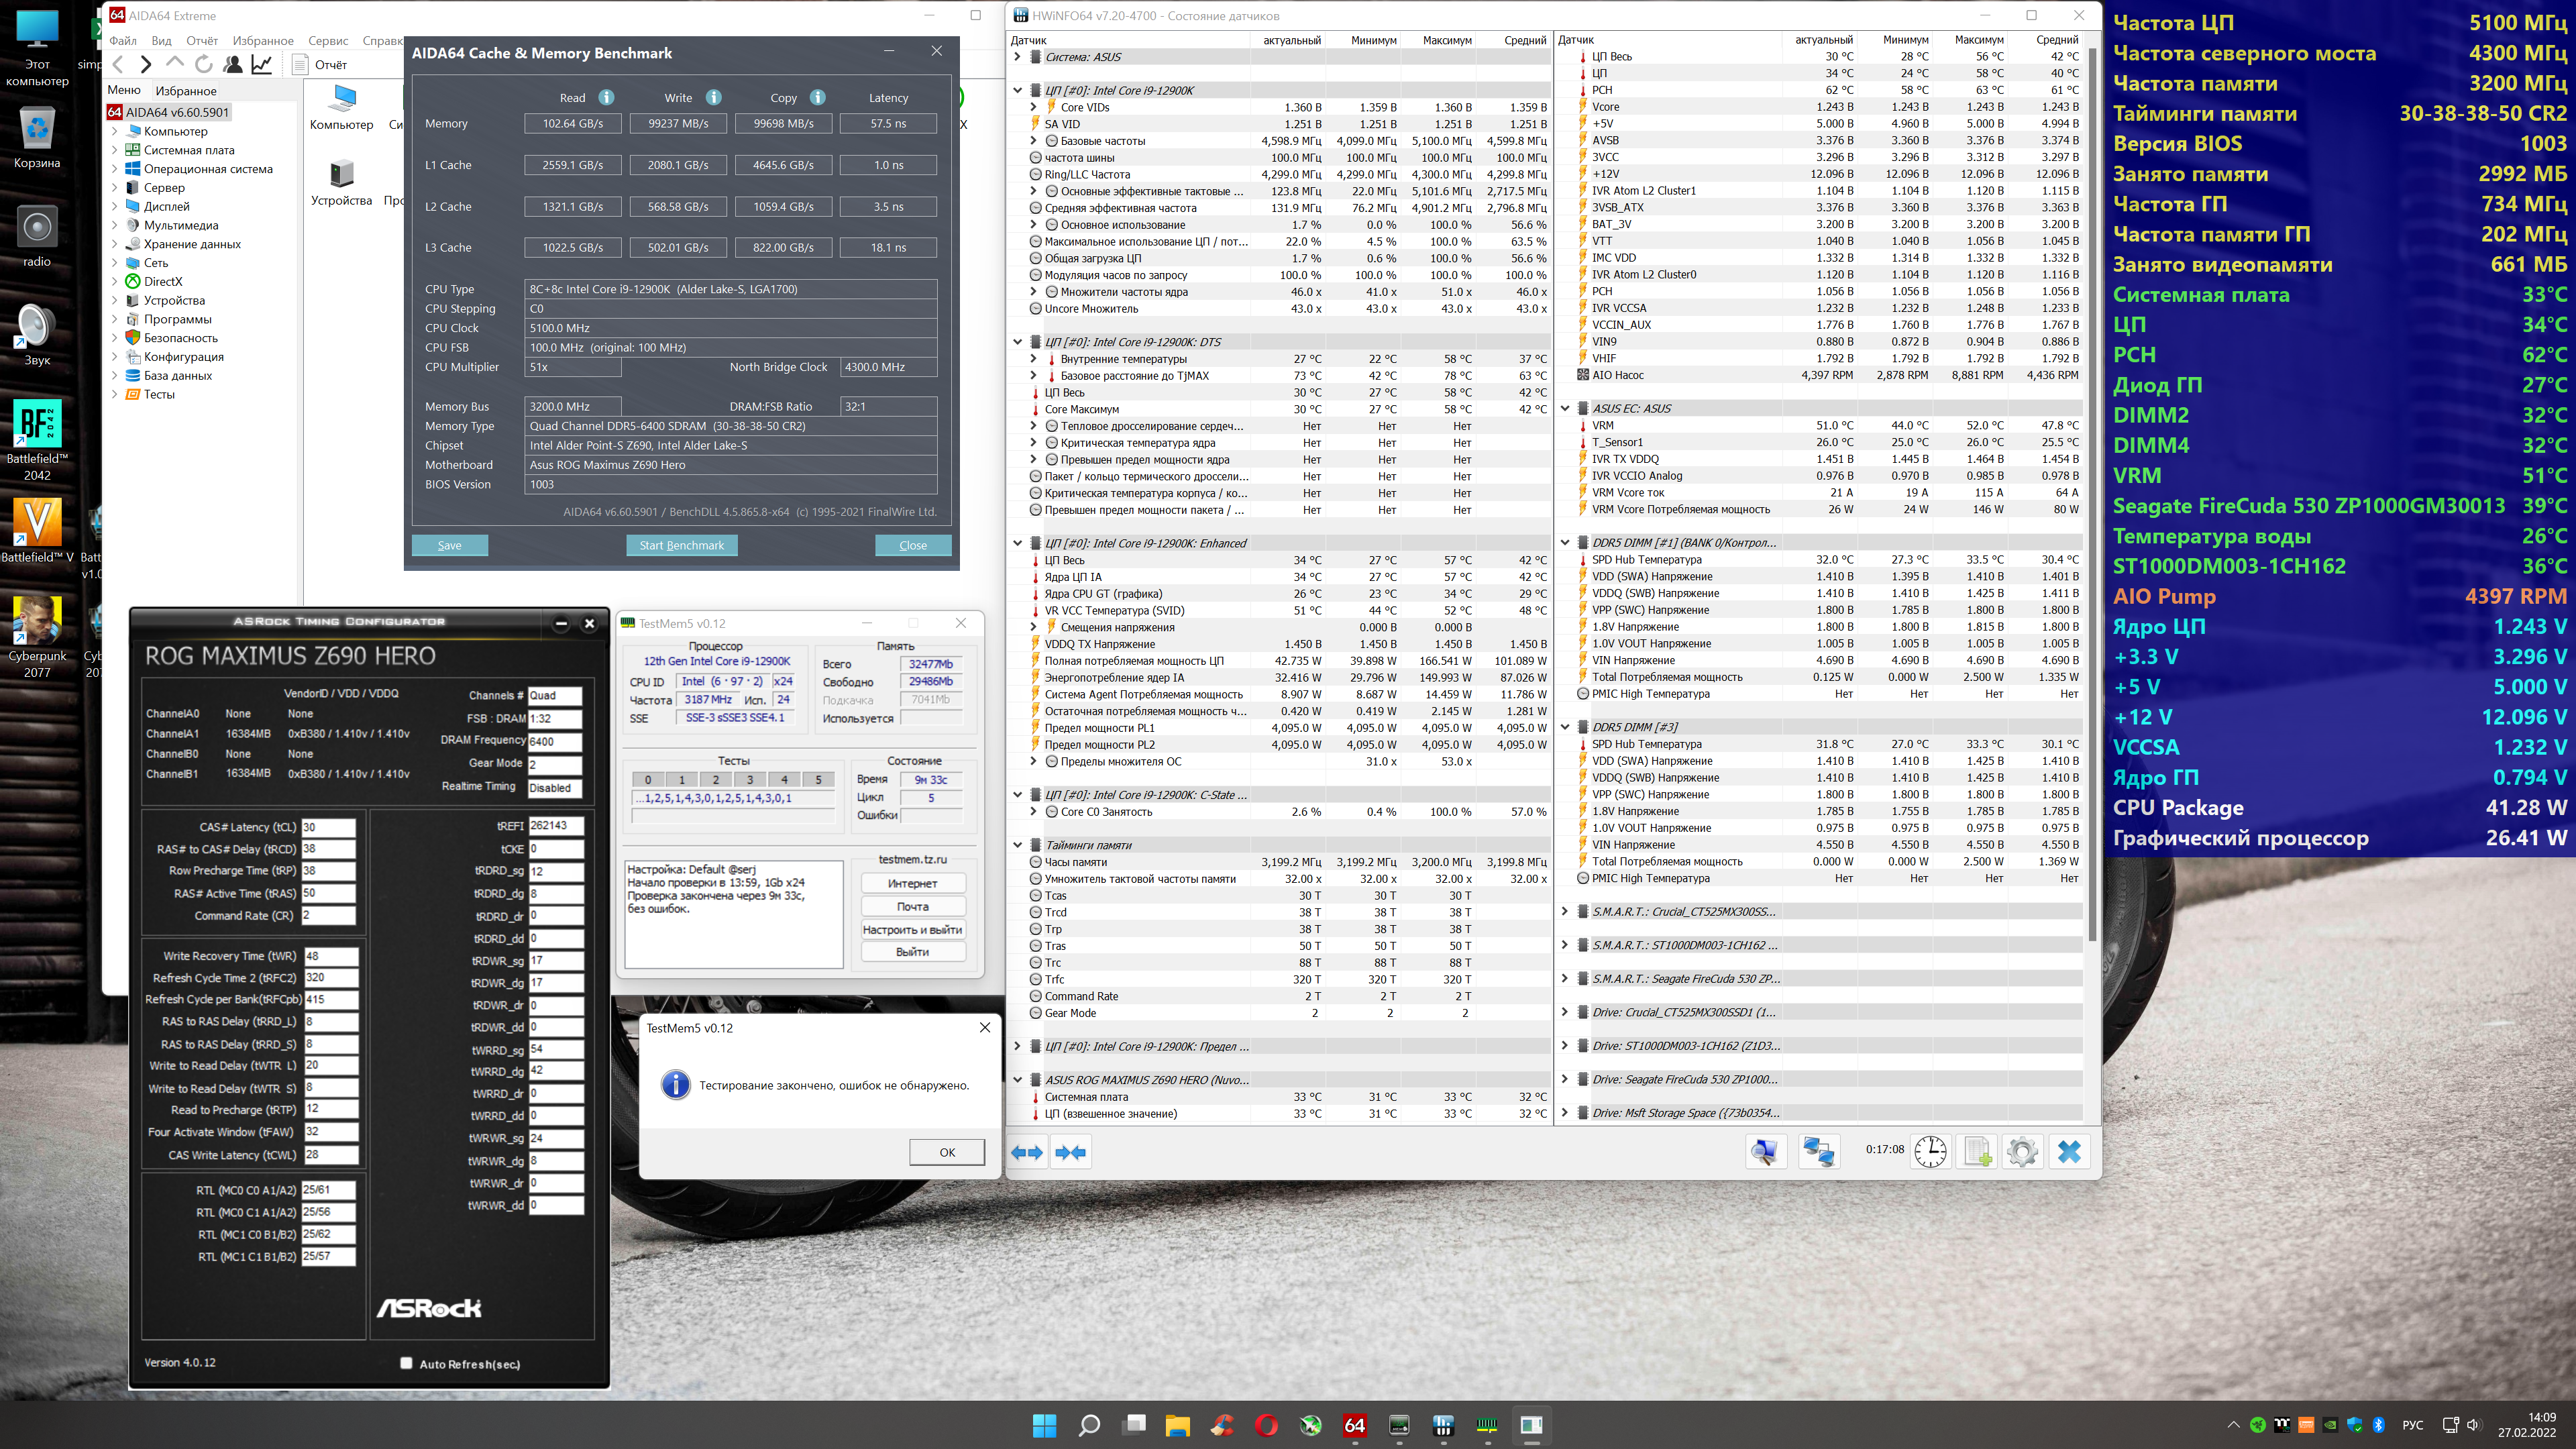Expand DirectX node in AIDA64 tree
Viewport: 2576px width, 1449px height.
point(115,282)
